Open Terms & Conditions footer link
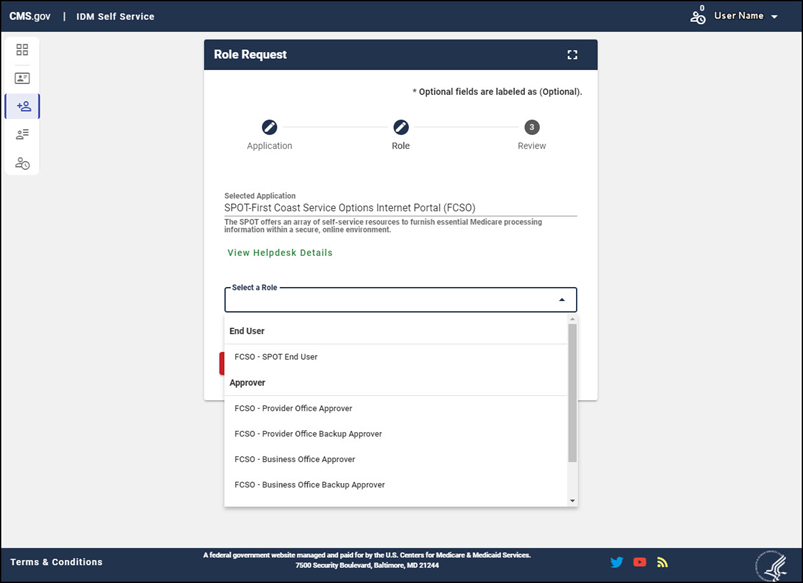 56,562
